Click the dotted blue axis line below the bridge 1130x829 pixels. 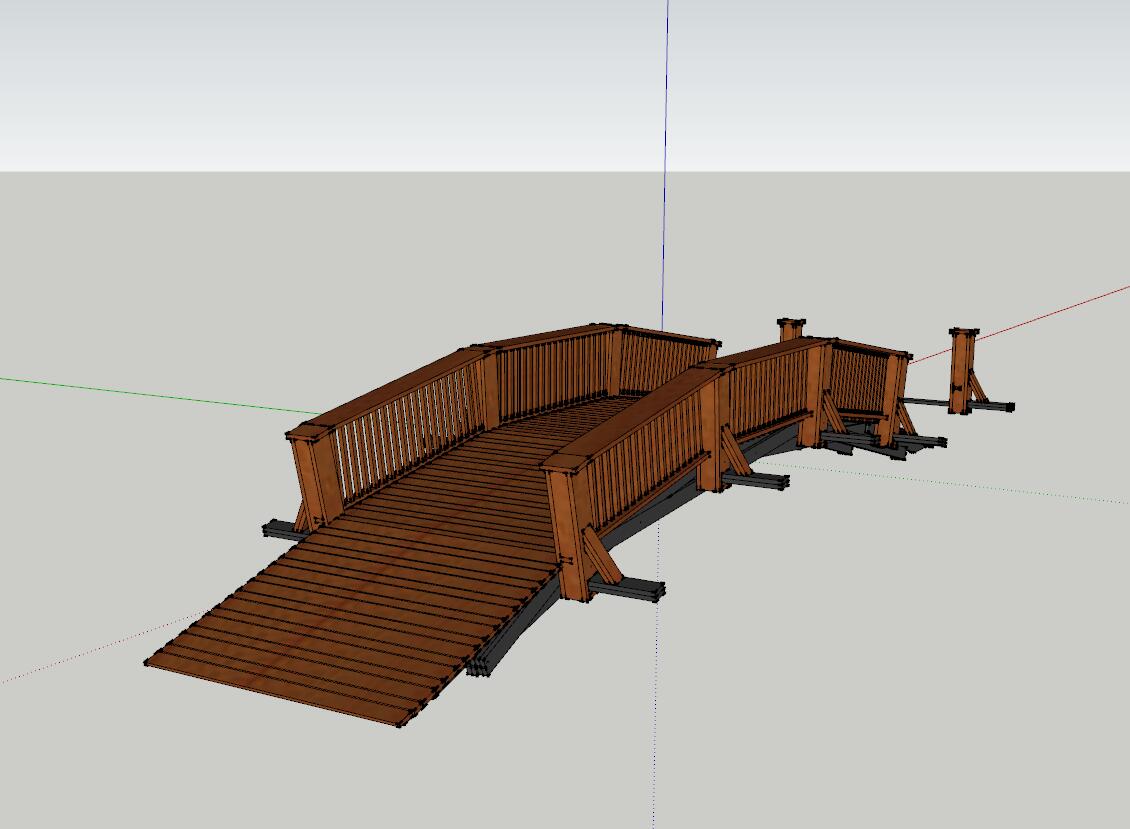click(656, 720)
